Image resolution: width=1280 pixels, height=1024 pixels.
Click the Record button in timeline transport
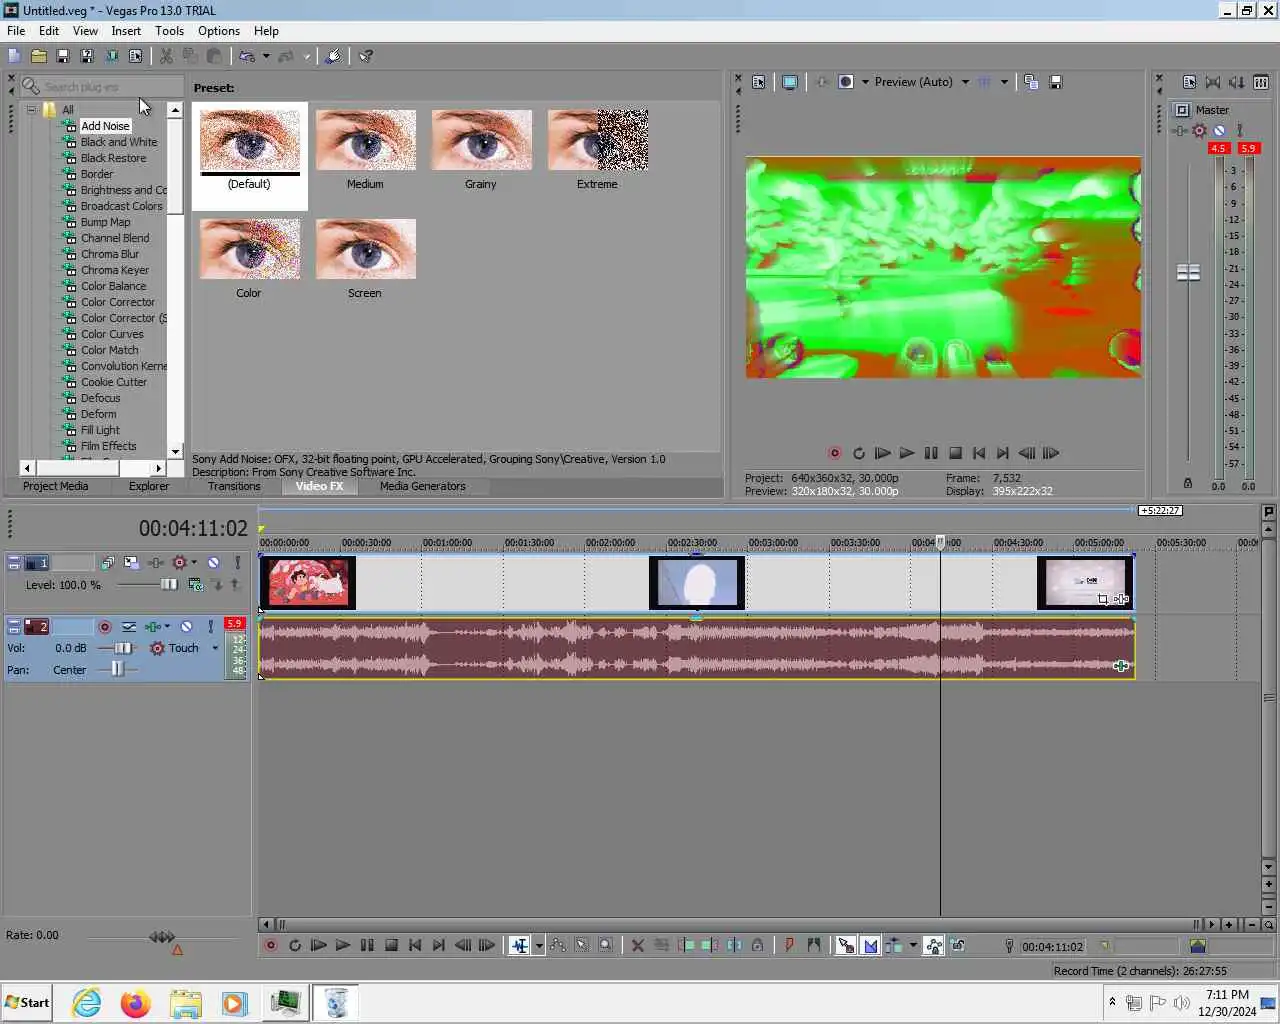pos(270,945)
